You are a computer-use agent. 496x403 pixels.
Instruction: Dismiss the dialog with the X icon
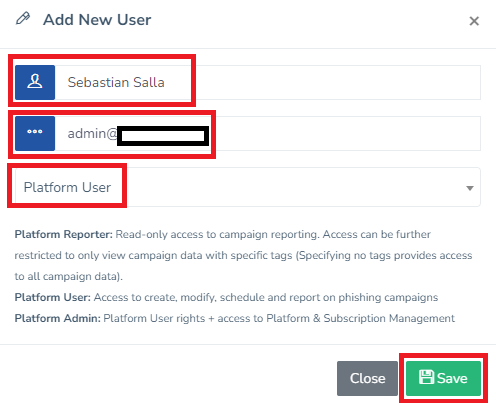click(474, 21)
